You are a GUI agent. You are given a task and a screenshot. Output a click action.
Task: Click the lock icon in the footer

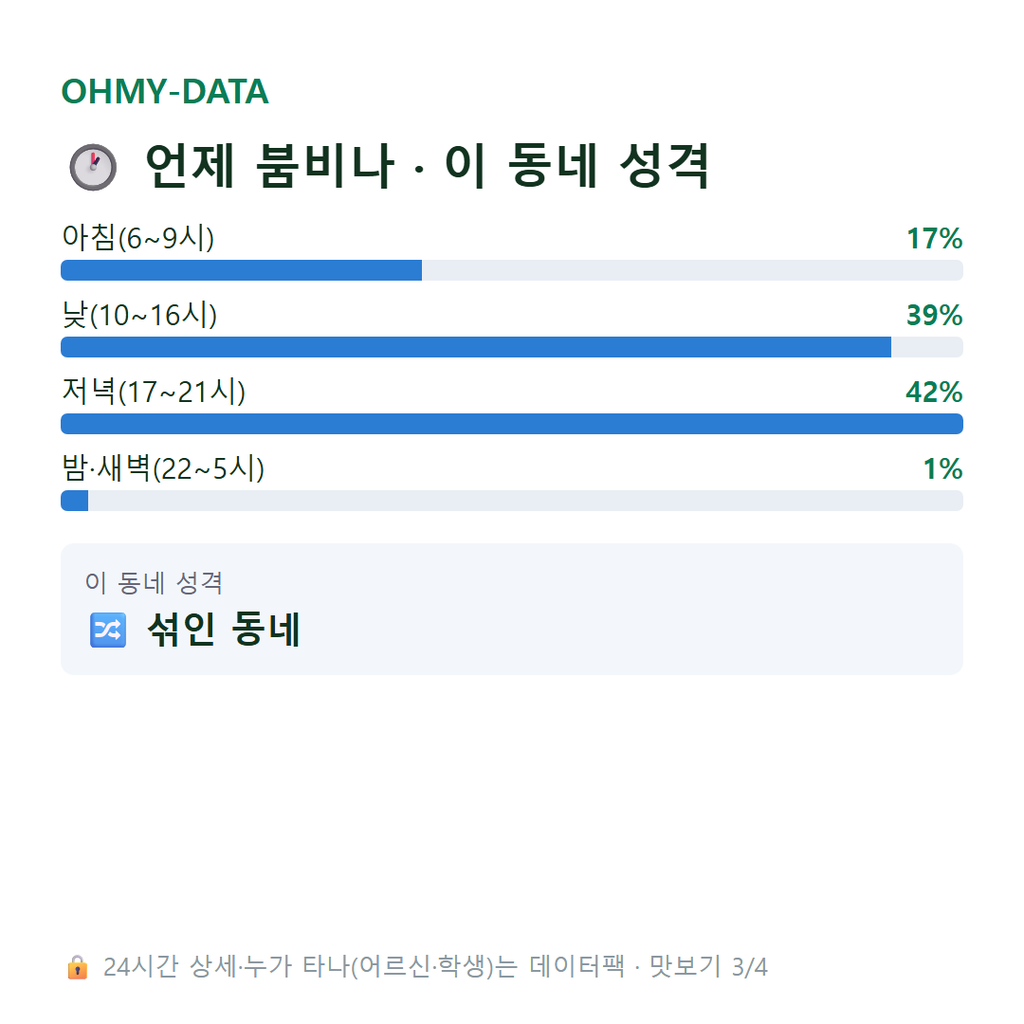tap(77, 967)
